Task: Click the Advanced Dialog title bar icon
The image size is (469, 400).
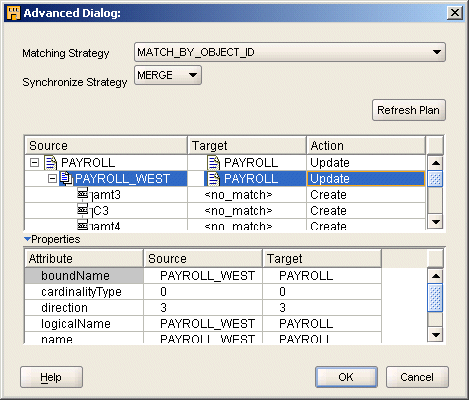Action: (x=14, y=13)
